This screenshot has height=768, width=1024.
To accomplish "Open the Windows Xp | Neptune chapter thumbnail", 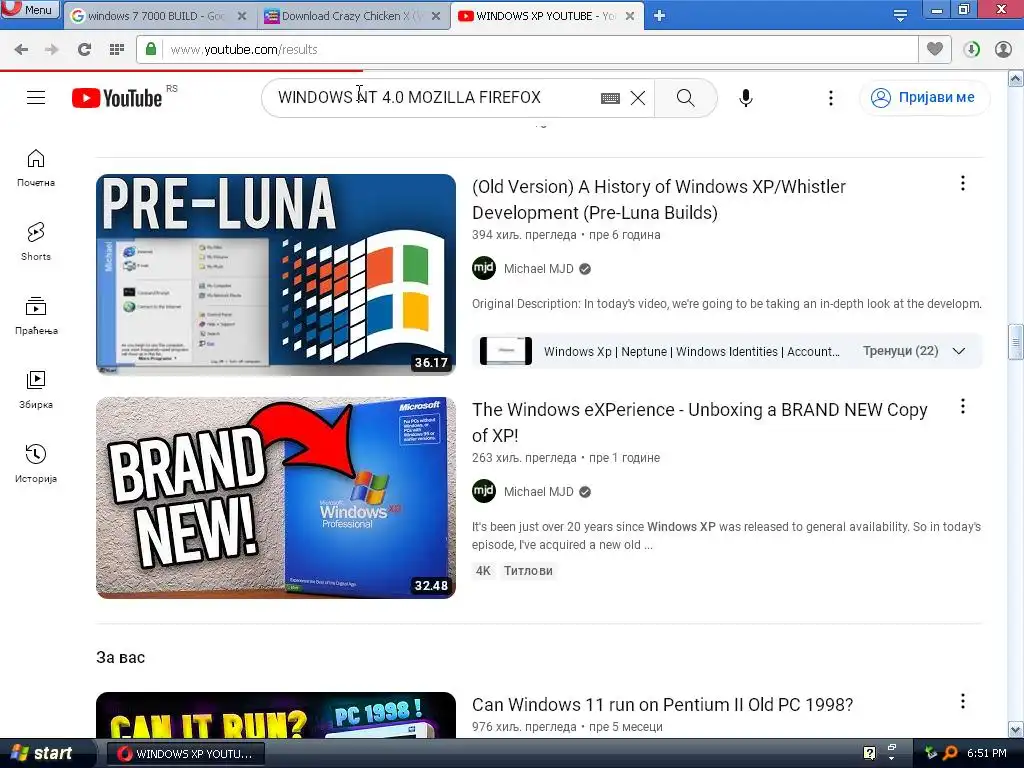I will pyautogui.click(x=506, y=351).
